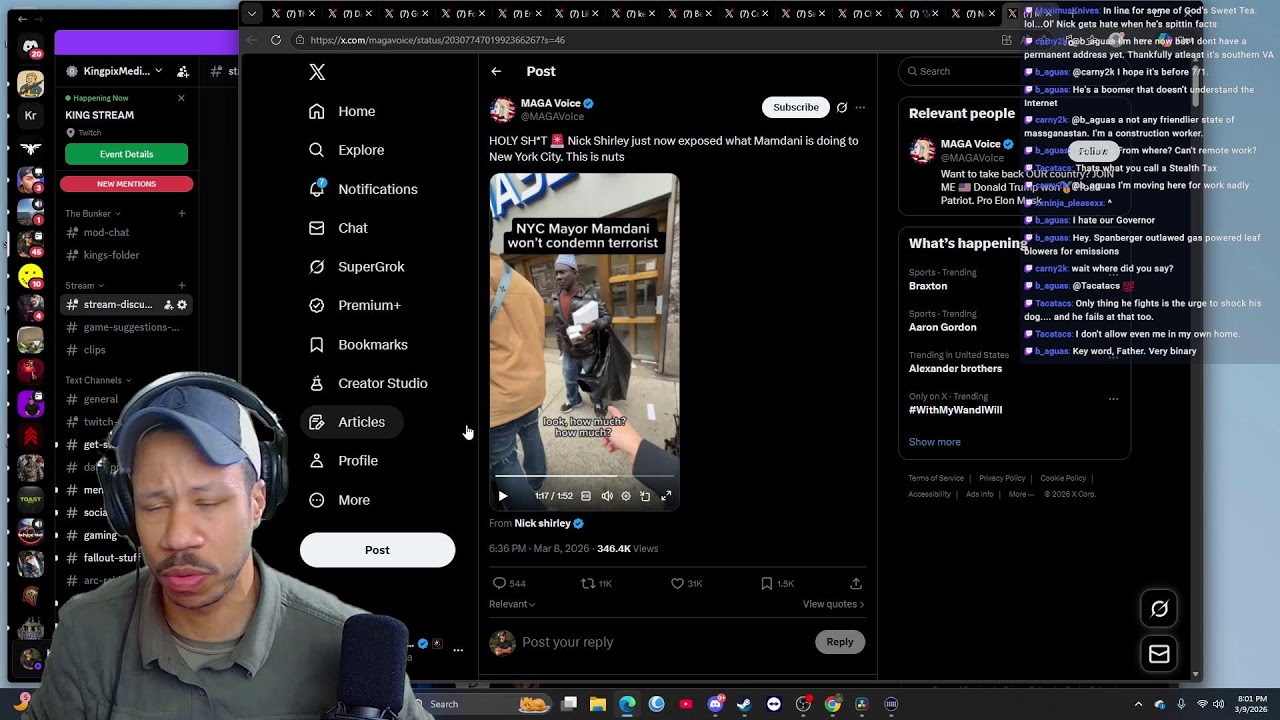Open Bookmarks in the X sidebar
The width and height of the screenshot is (1280, 720).
tap(358, 345)
